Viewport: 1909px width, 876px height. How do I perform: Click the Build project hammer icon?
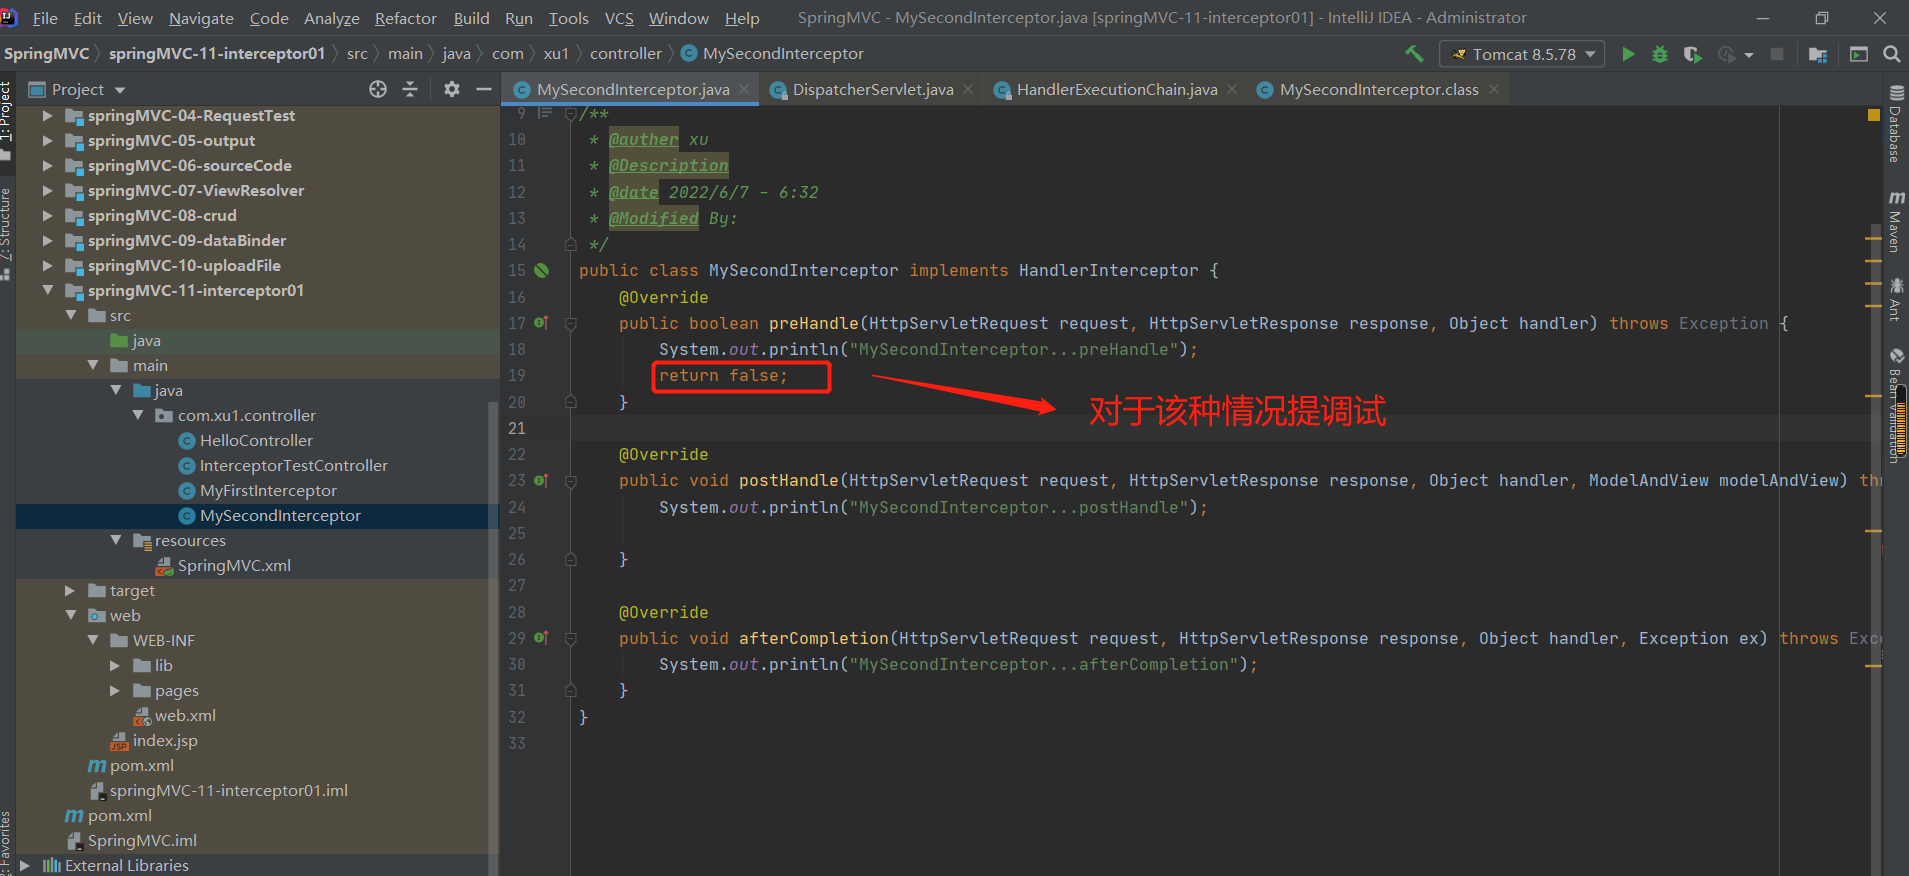(1414, 54)
